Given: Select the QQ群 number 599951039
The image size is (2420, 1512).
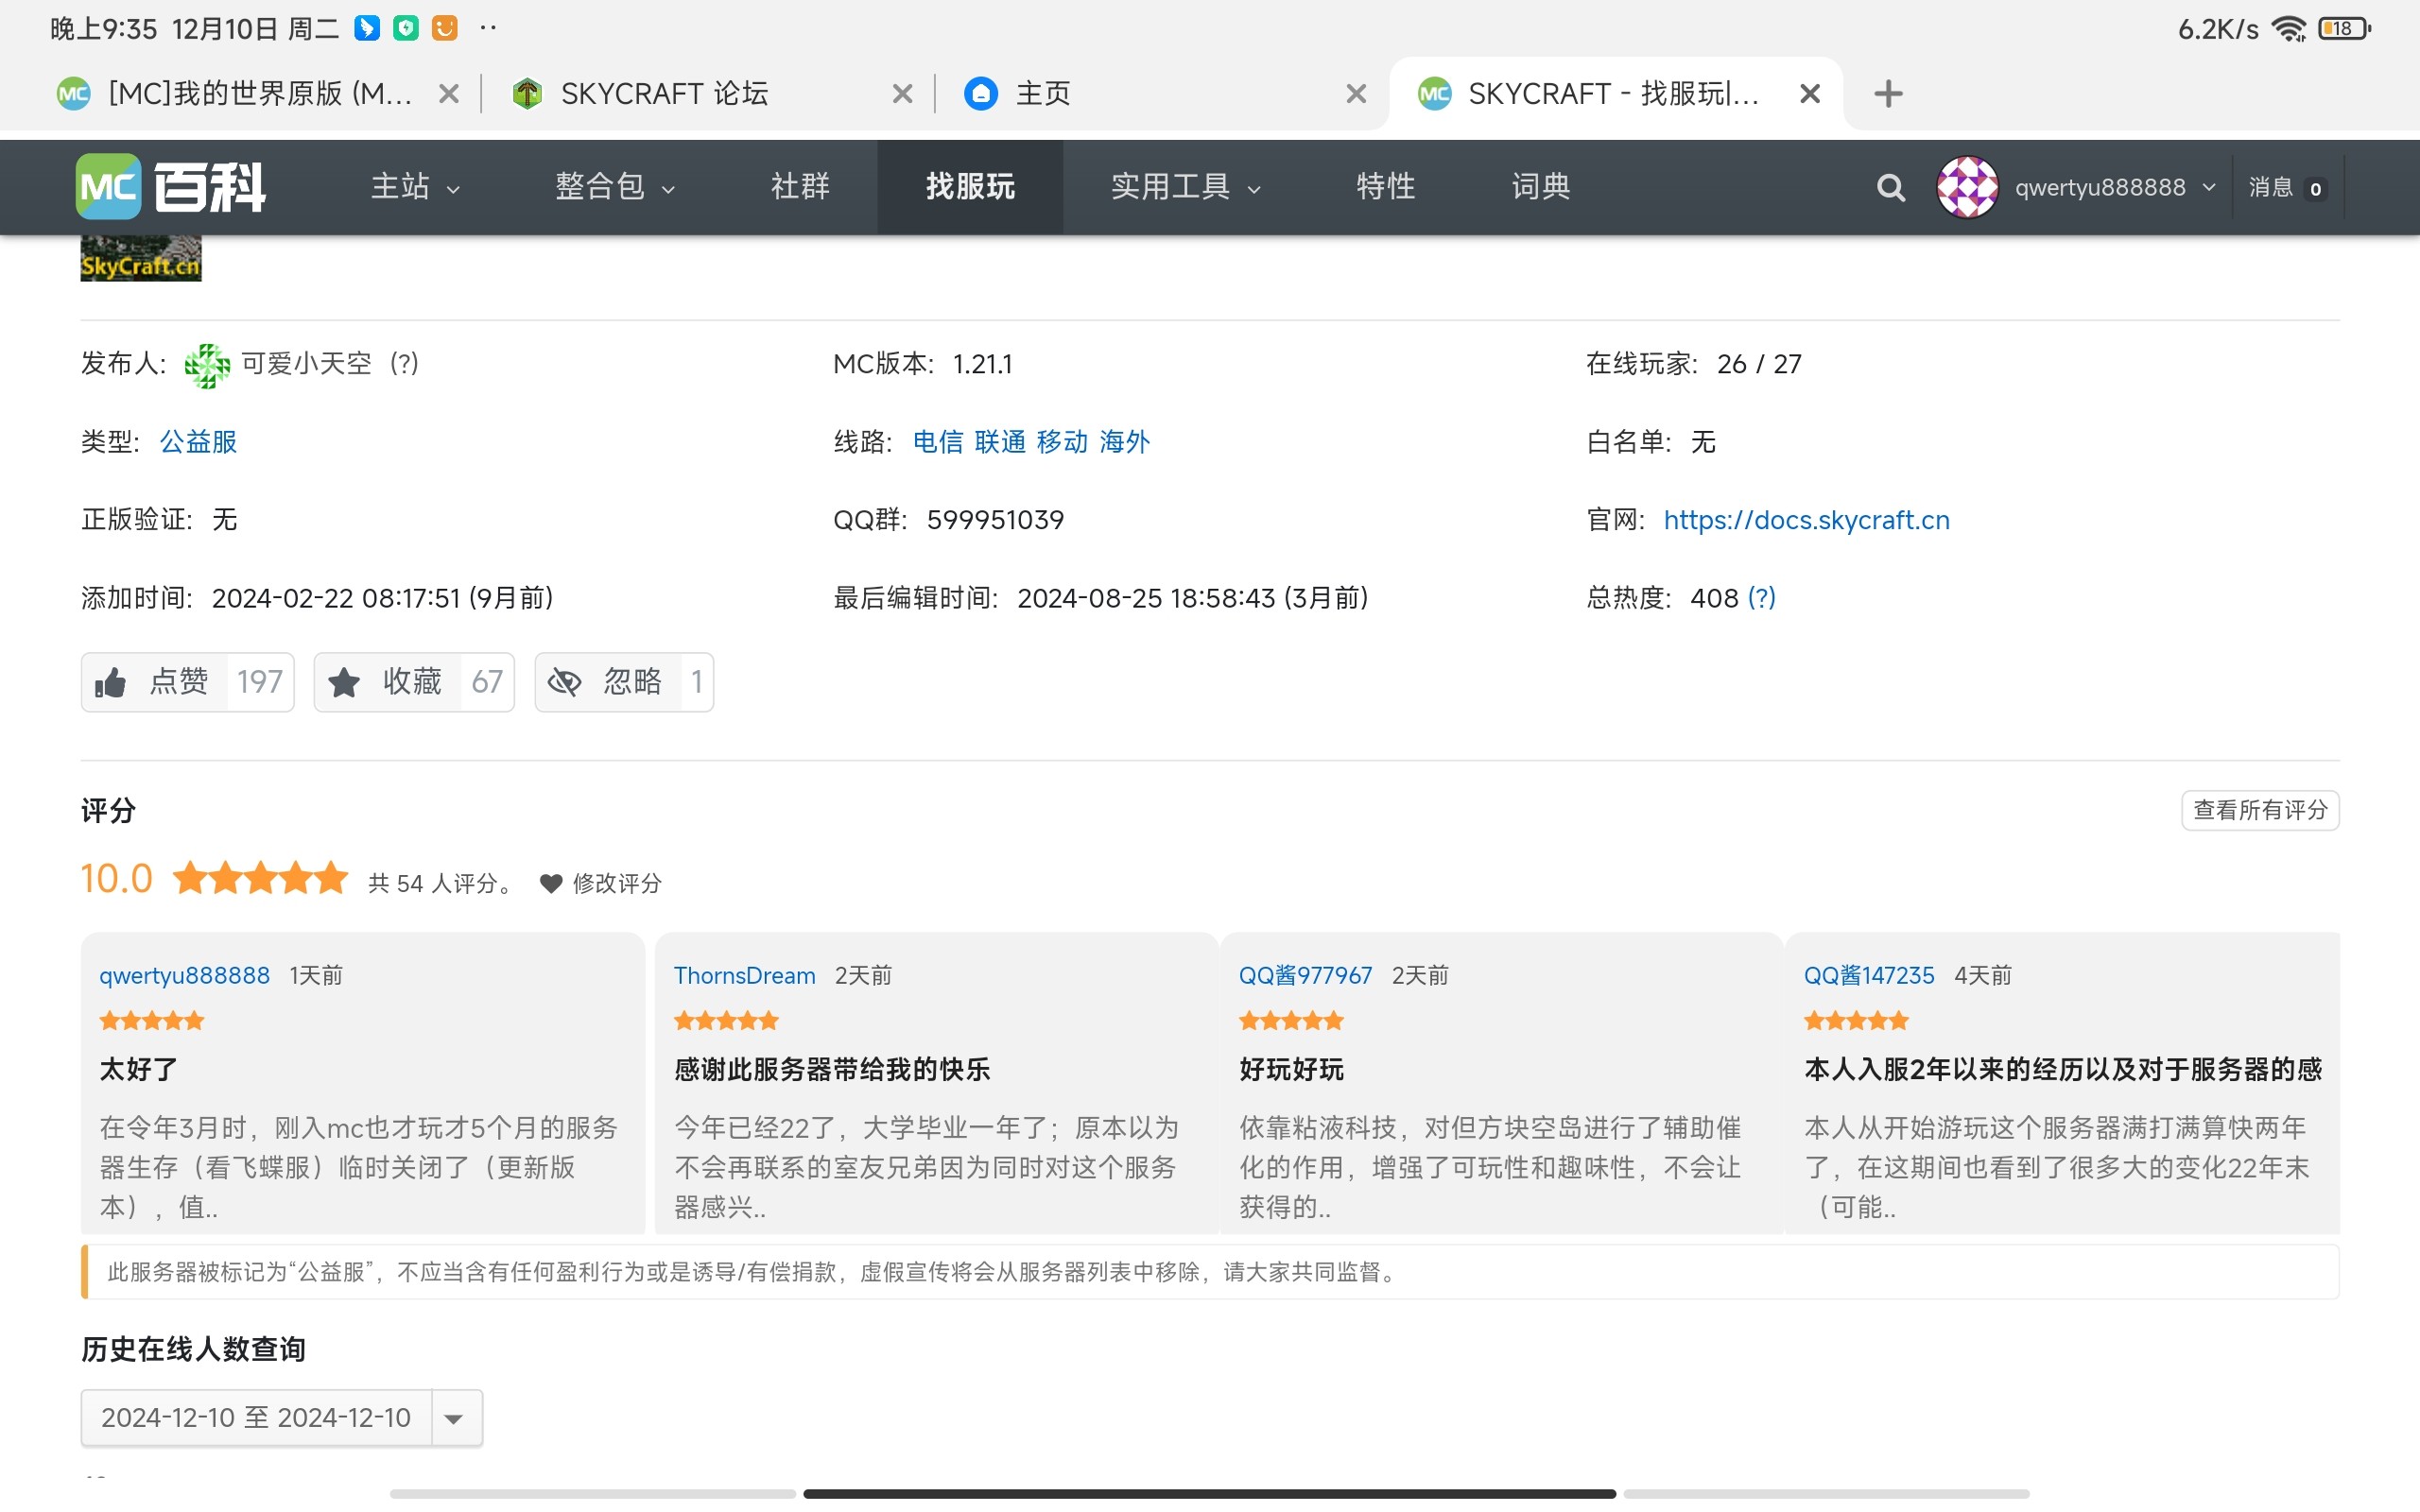Looking at the screenshot, I should click(995, 520).
